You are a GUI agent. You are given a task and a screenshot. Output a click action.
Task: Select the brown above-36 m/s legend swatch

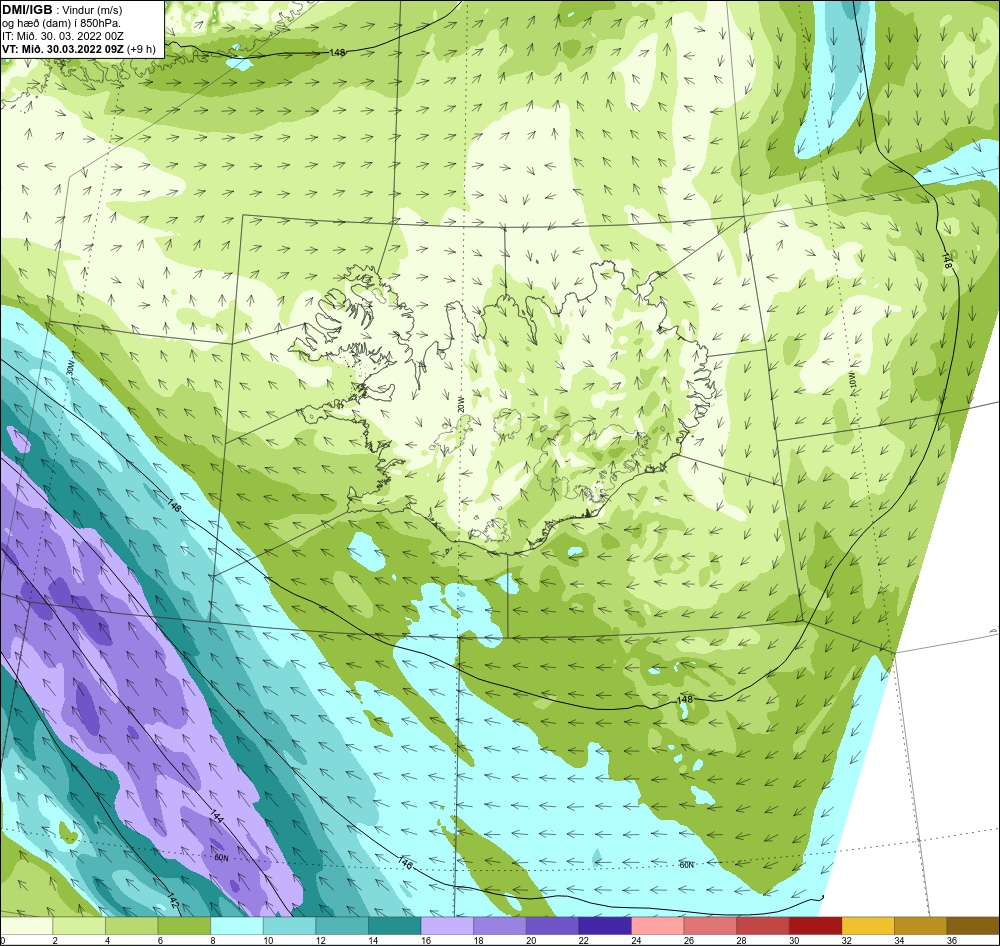[973, 926]
